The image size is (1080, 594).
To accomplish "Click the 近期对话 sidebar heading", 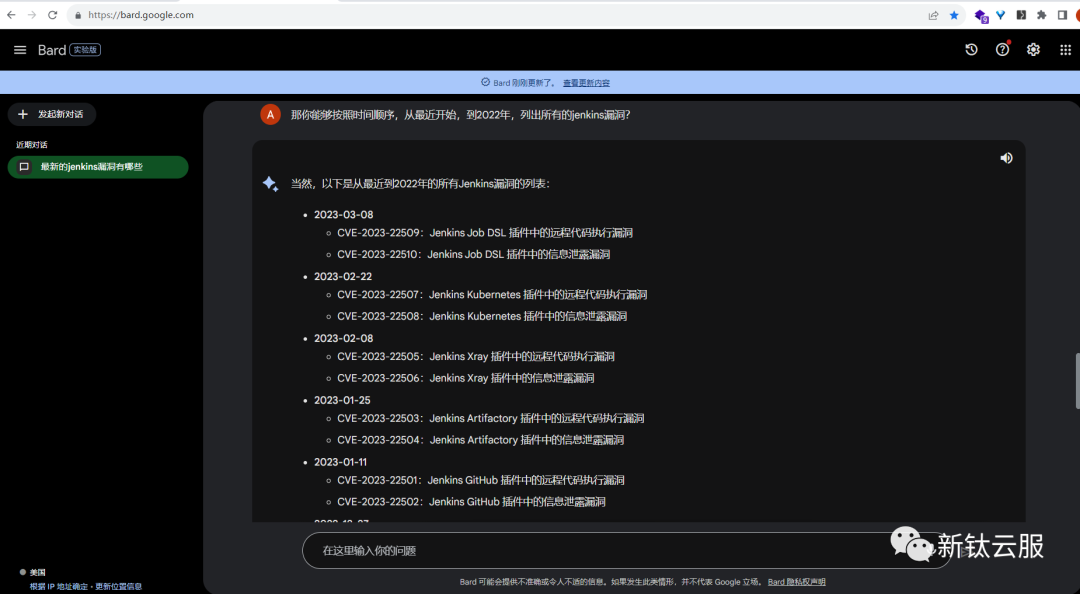I will point(32,145).
